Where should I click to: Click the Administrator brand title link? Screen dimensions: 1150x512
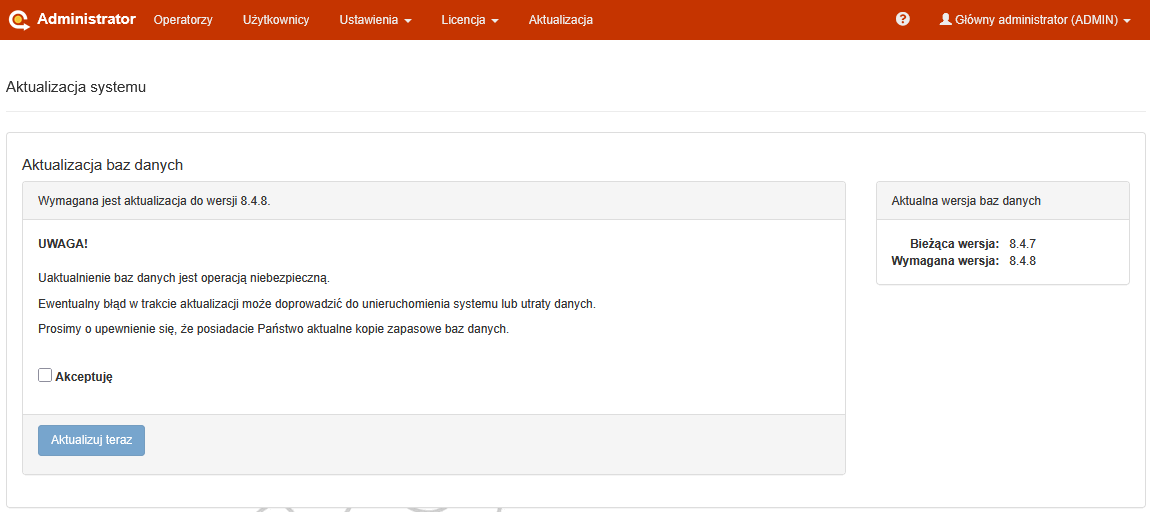[x=86, y=19]
